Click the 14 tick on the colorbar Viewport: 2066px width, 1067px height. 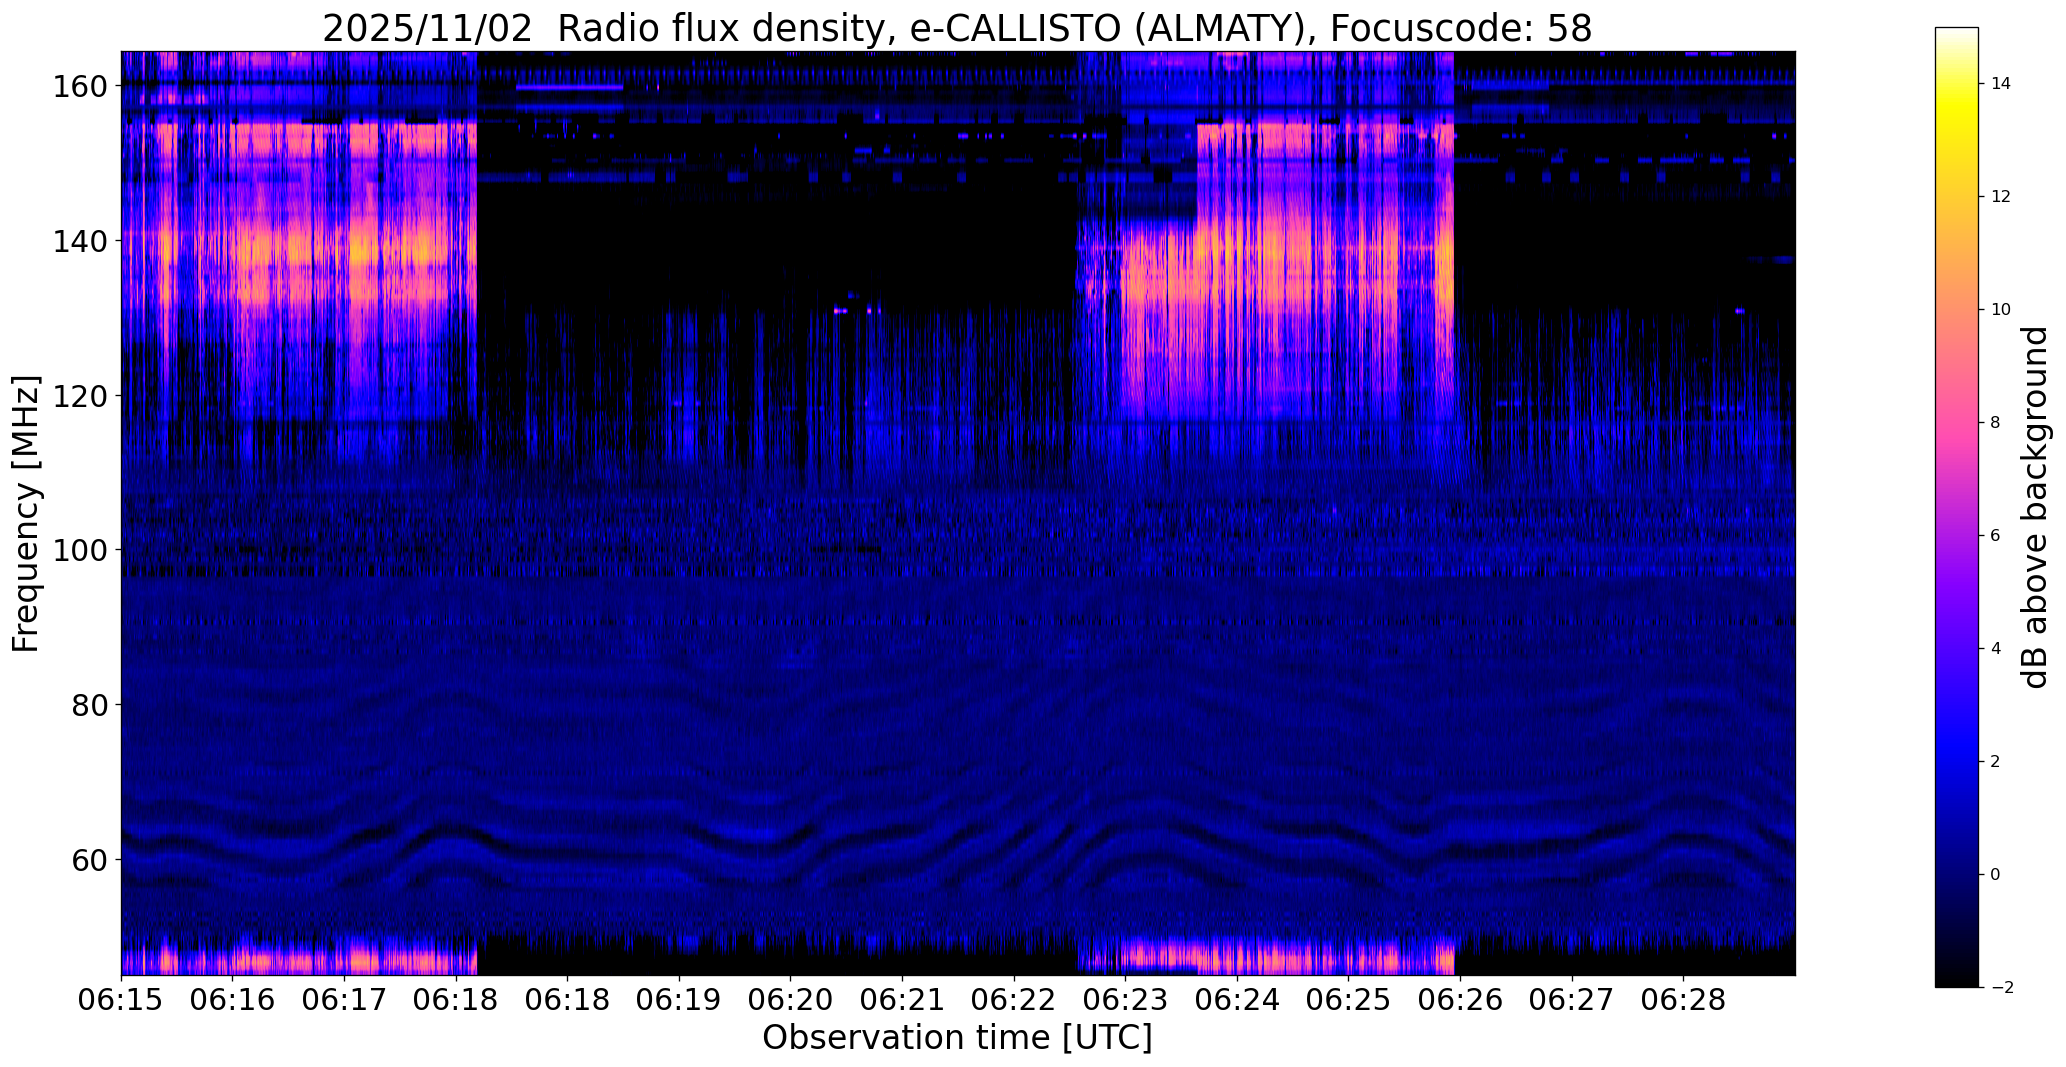(x=2001, y=84)
